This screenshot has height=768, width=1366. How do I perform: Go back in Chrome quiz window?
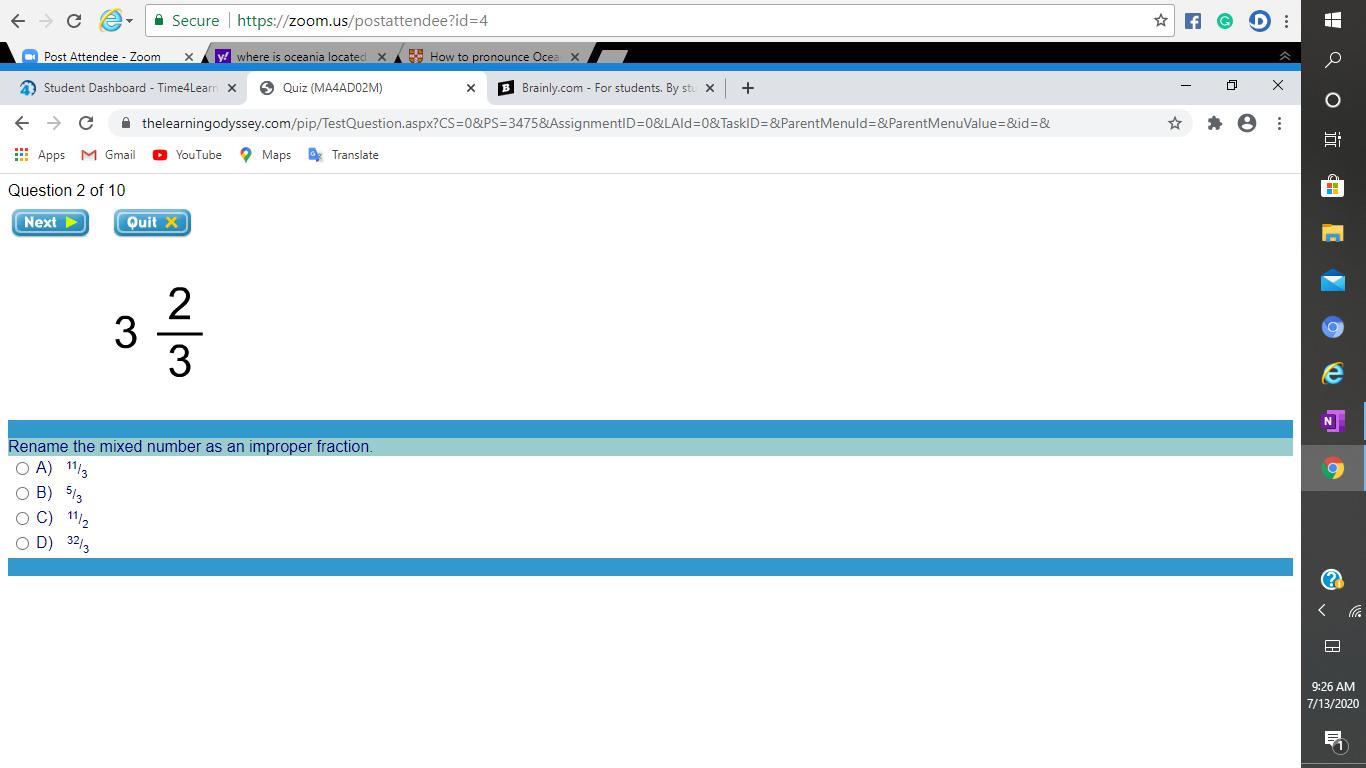pyautogui.click(x=22, y=123)
